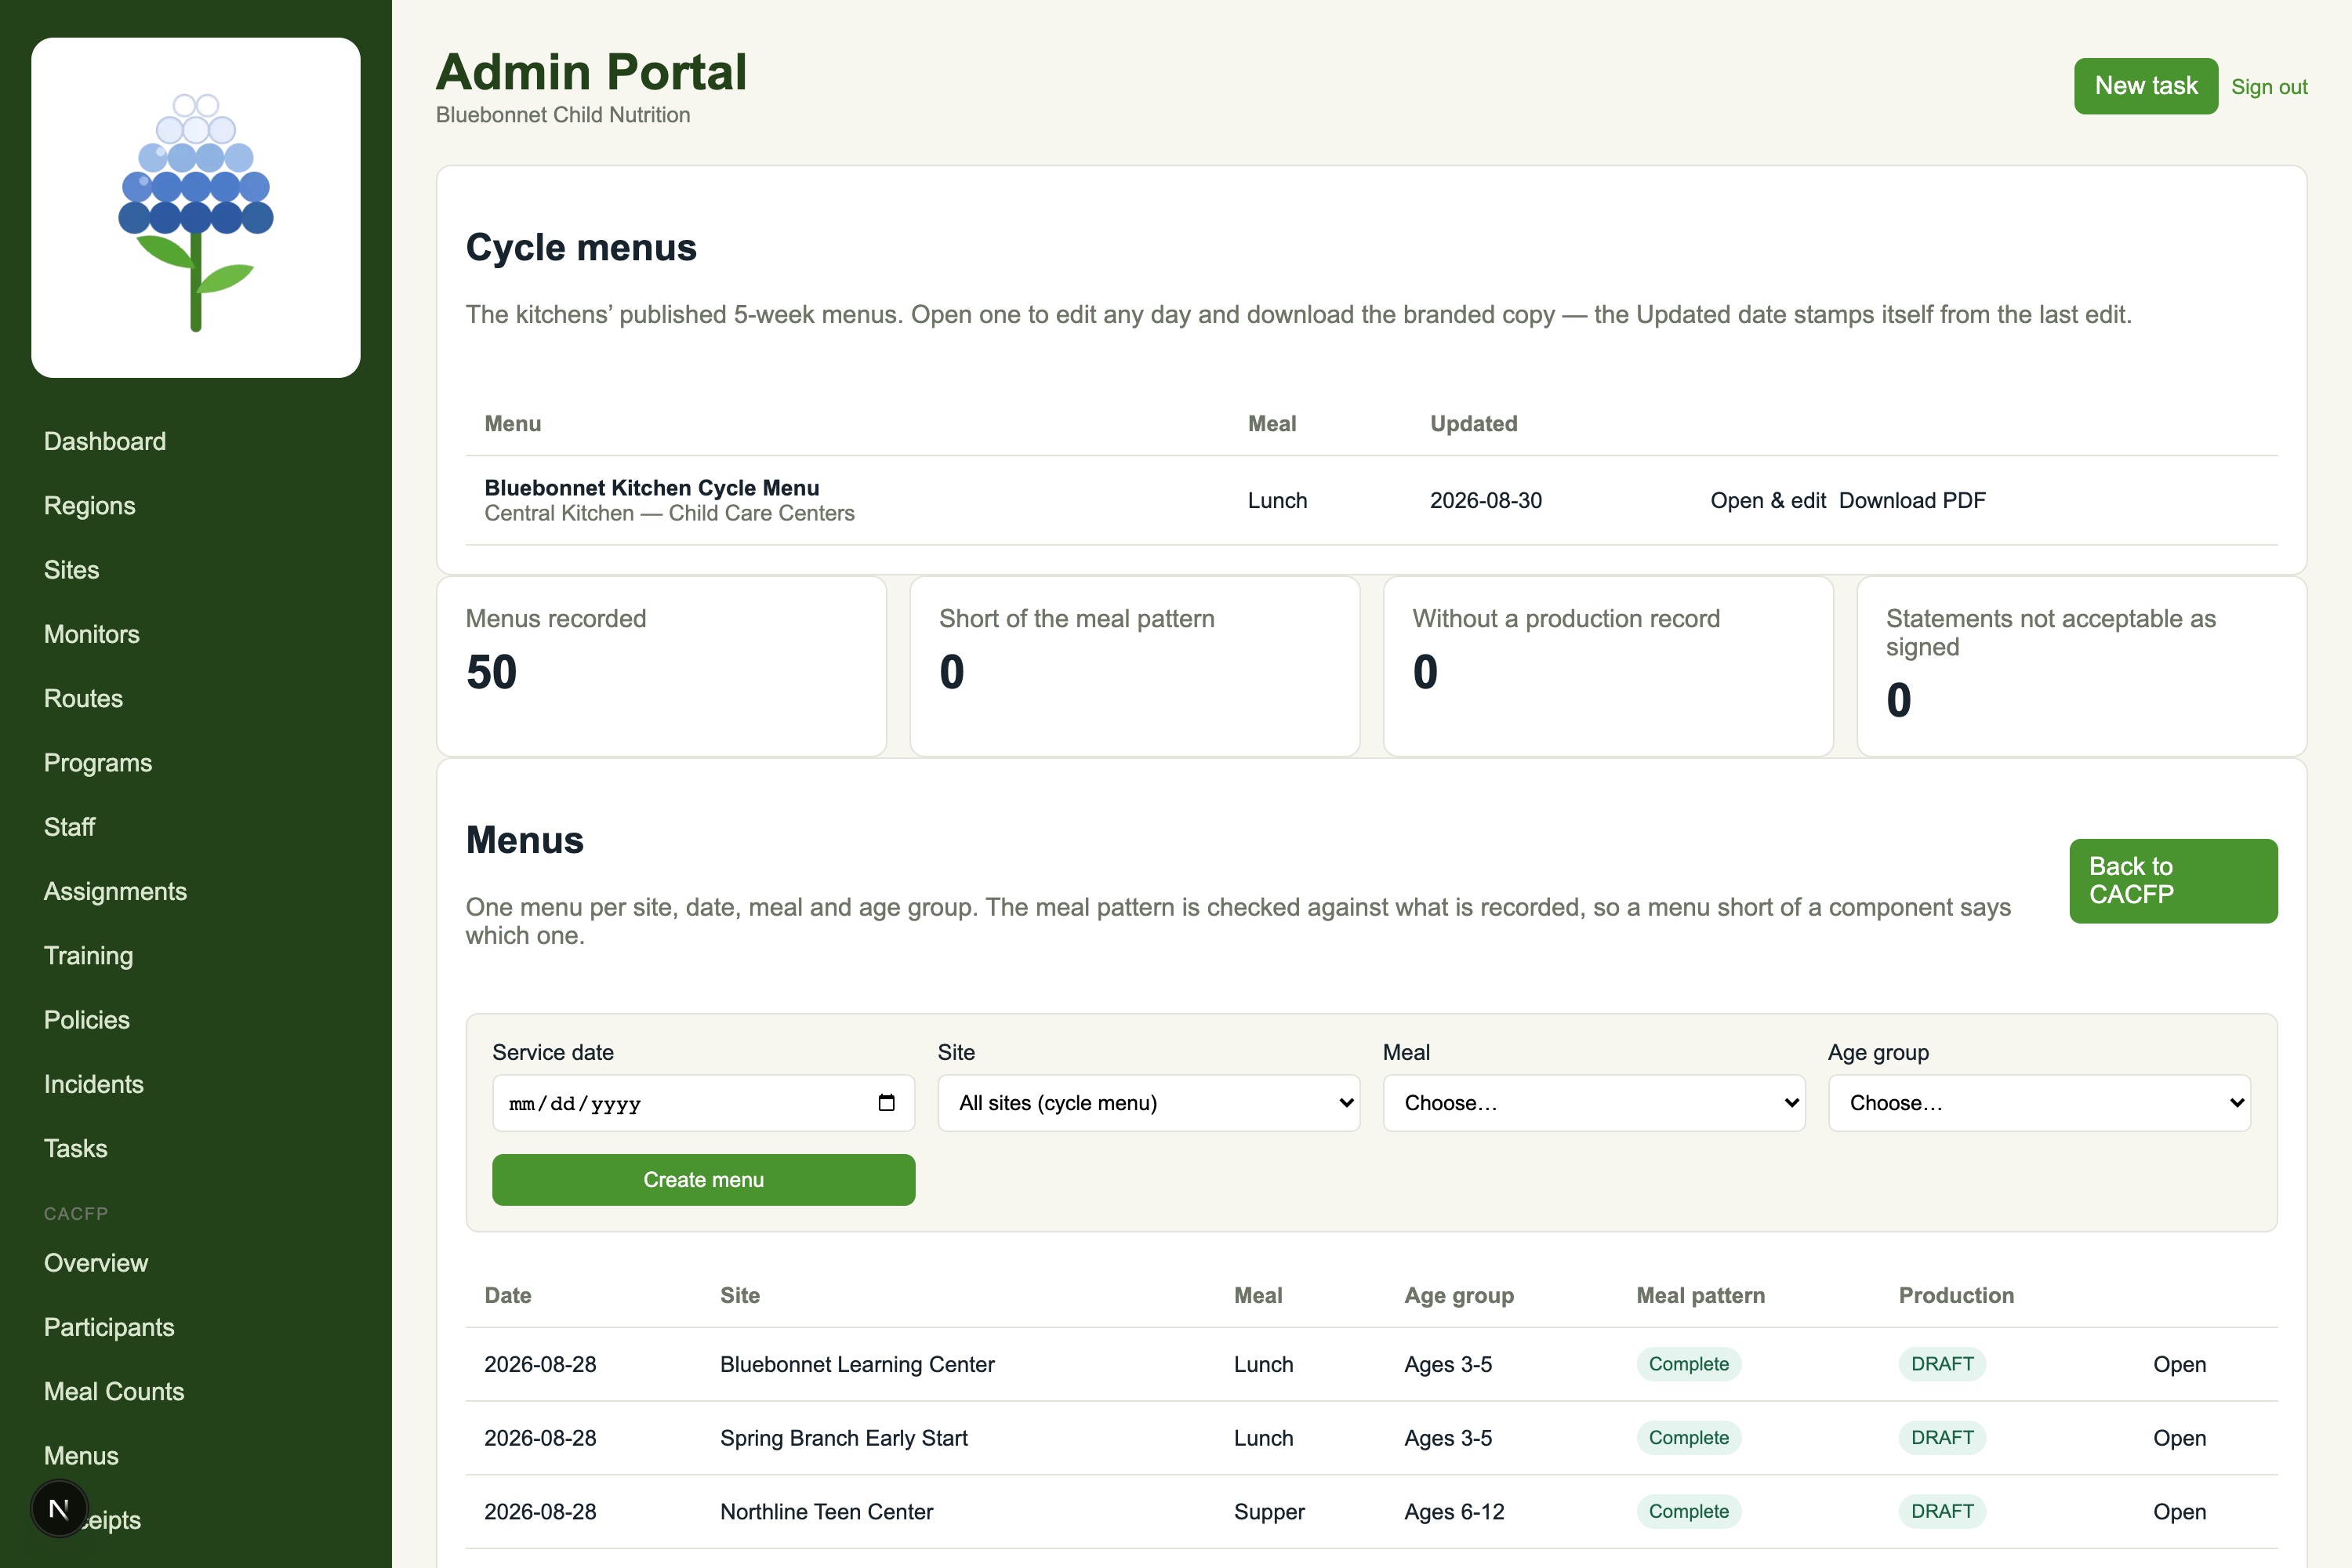Open the Staff page
The width and height of the screenshot is (2352, 1568).
[70, 827]
